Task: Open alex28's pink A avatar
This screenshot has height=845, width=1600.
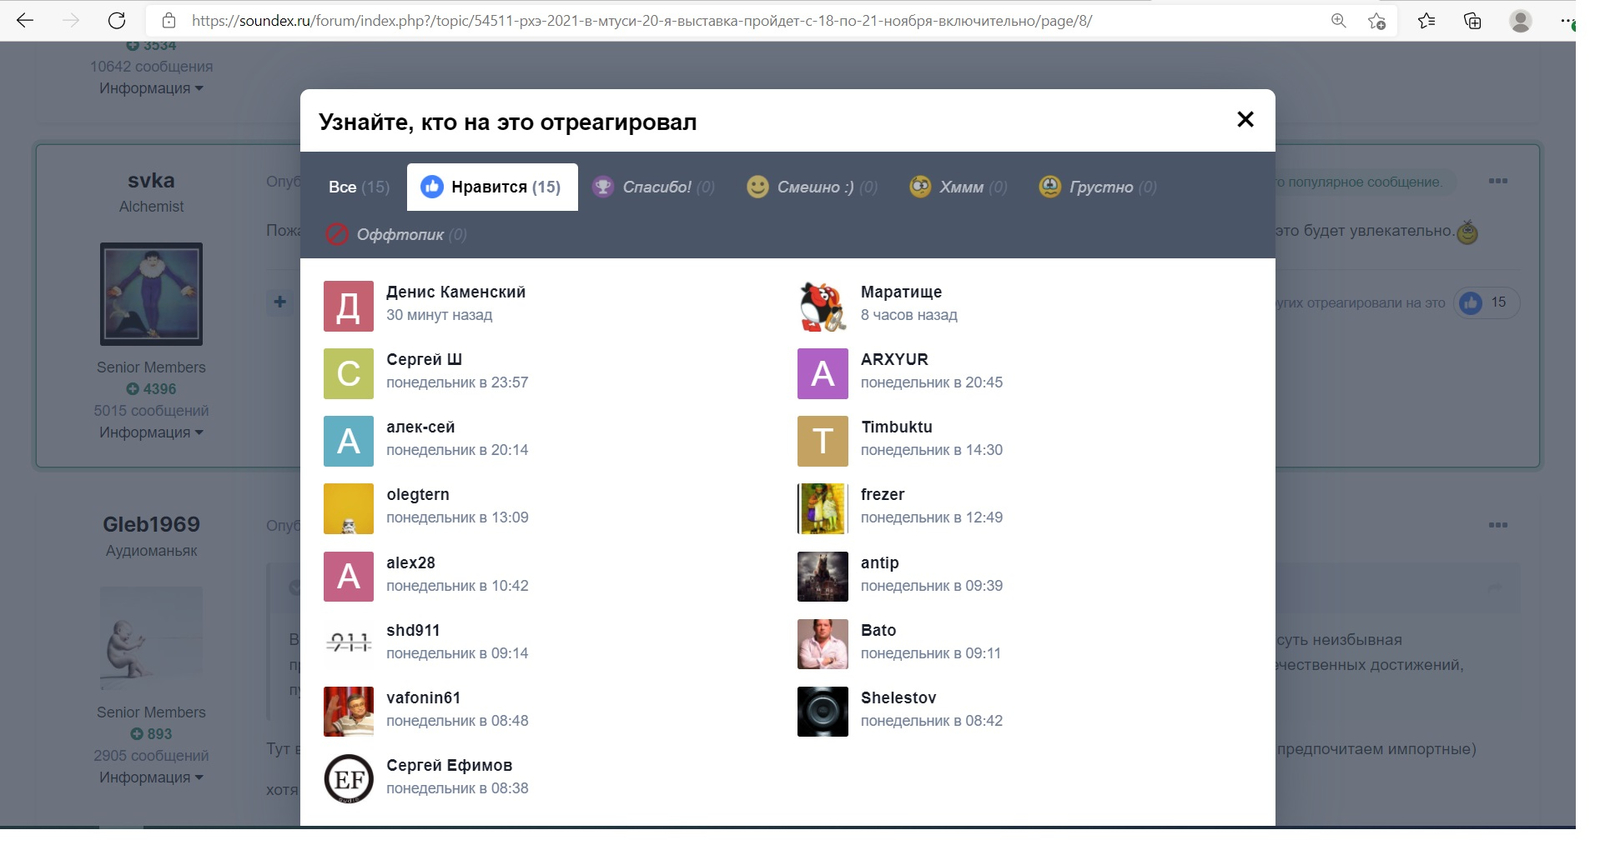Action: 348,576
